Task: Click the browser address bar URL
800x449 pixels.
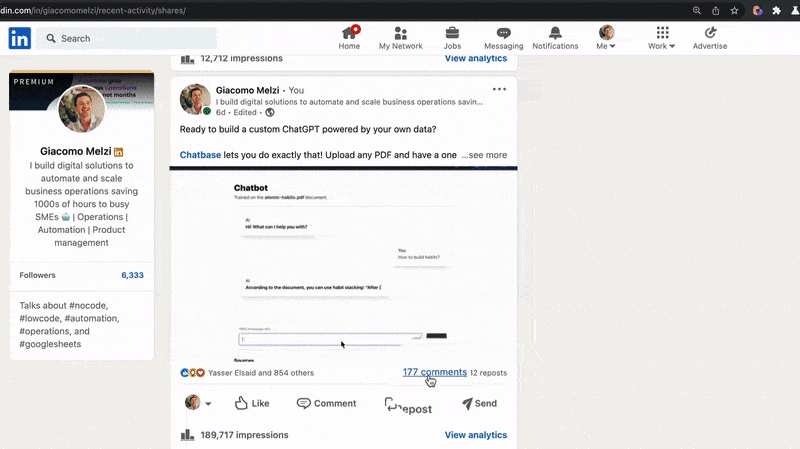Action: (x=93, y=10)
